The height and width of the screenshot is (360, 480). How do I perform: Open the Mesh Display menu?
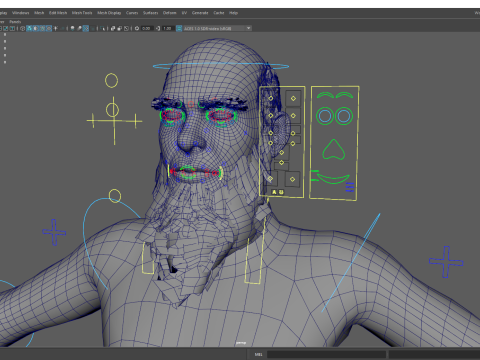(x=109, y=13)
